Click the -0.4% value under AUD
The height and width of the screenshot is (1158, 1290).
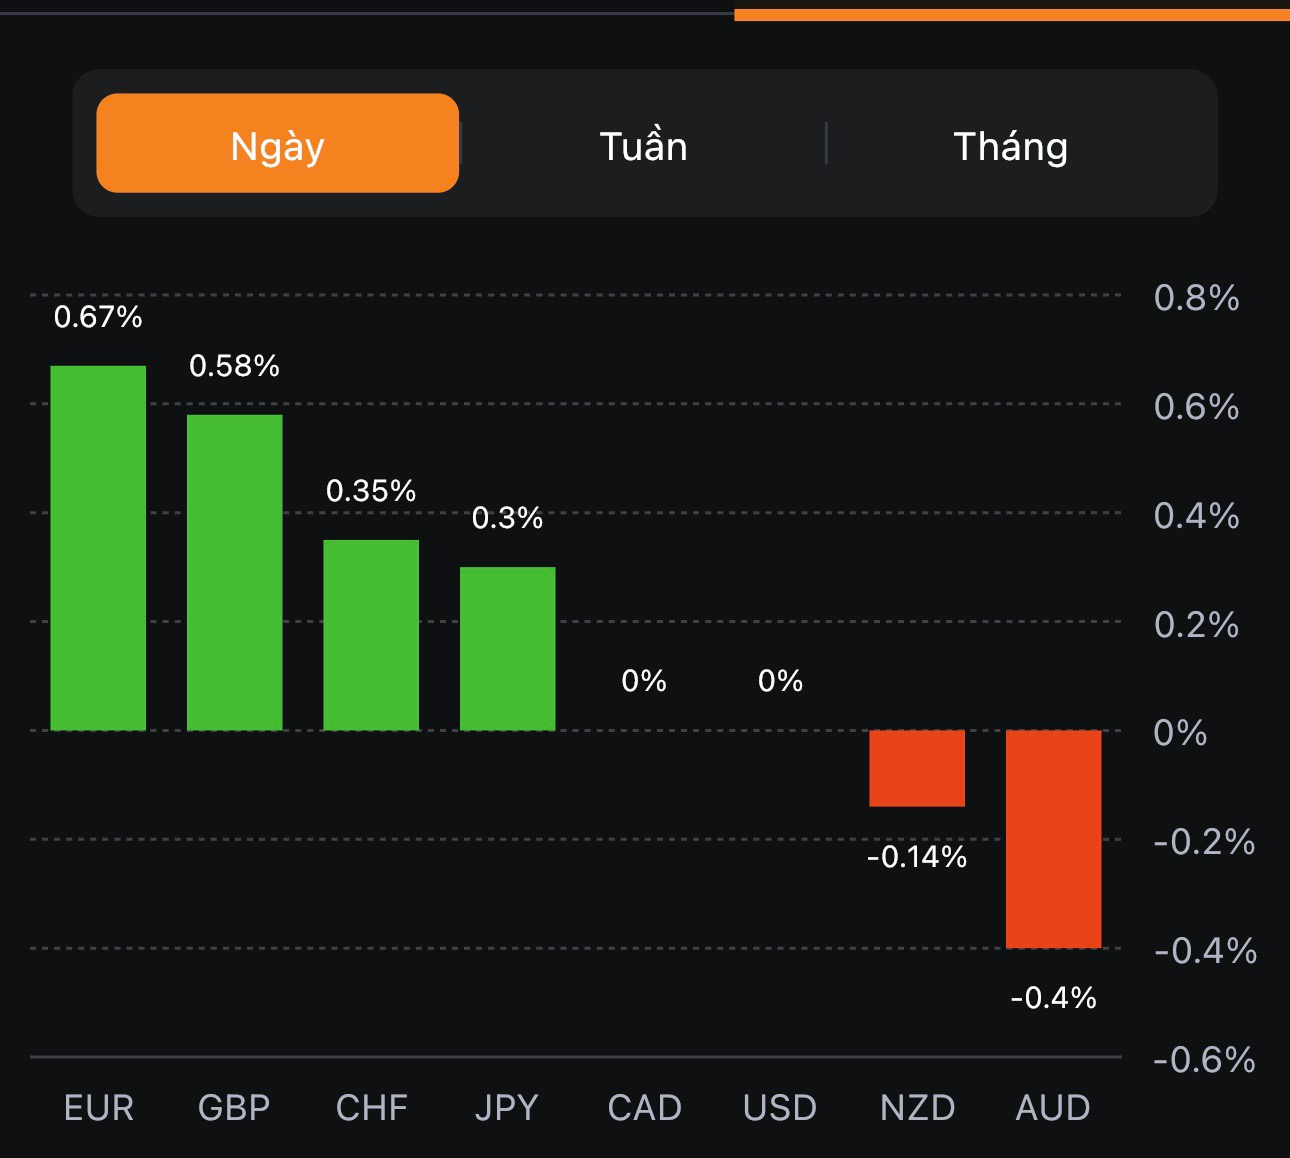coord(1053,997)
